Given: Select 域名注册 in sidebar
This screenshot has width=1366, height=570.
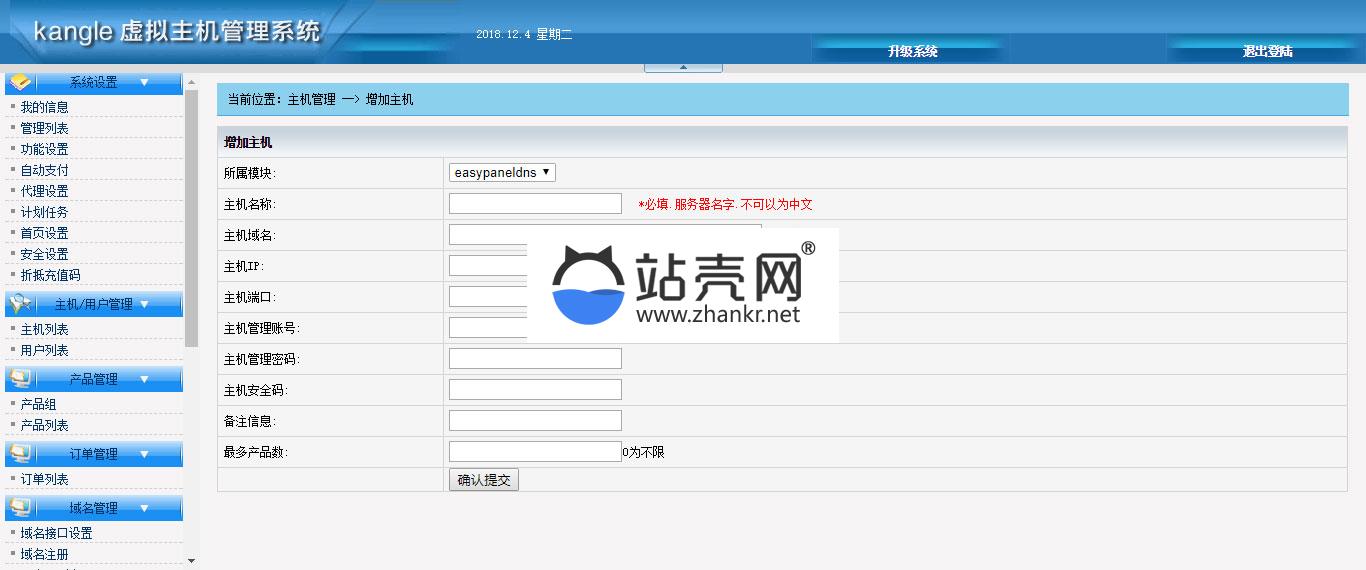Looking at the screenshot, I should [44, 554].
